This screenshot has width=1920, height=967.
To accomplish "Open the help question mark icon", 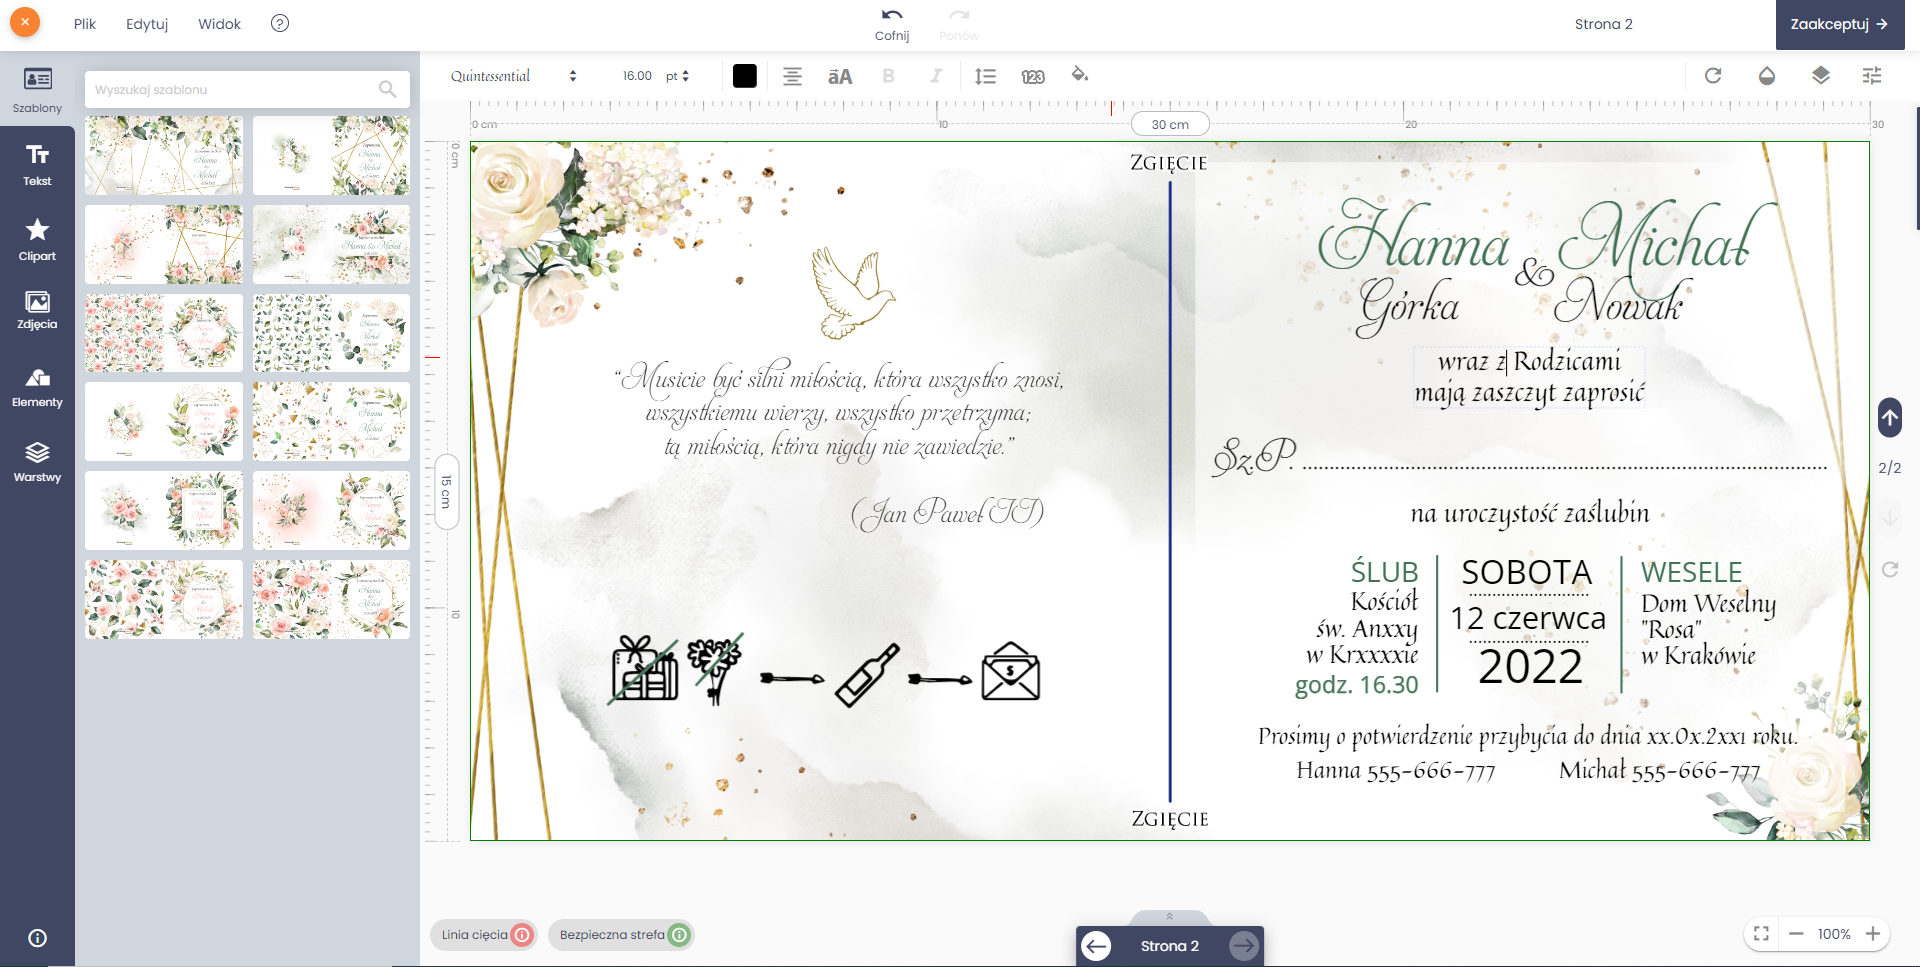I will pos(280,23).
